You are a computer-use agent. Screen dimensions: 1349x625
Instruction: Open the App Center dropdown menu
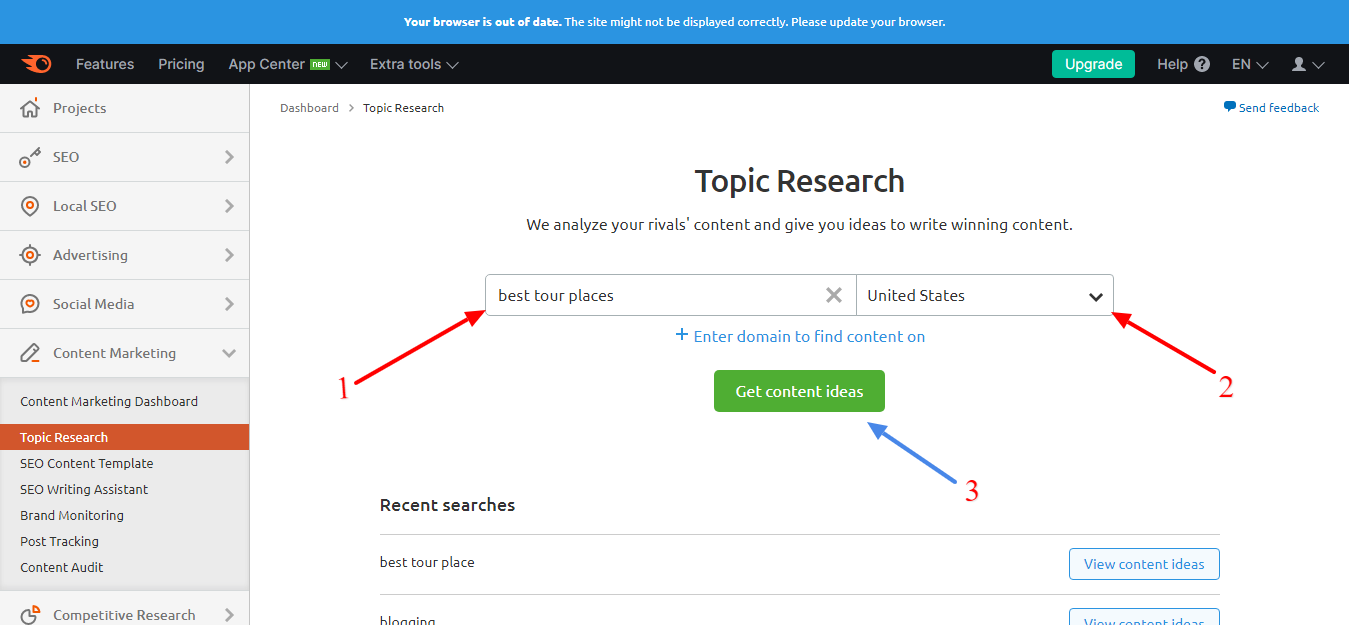[288, 64]
